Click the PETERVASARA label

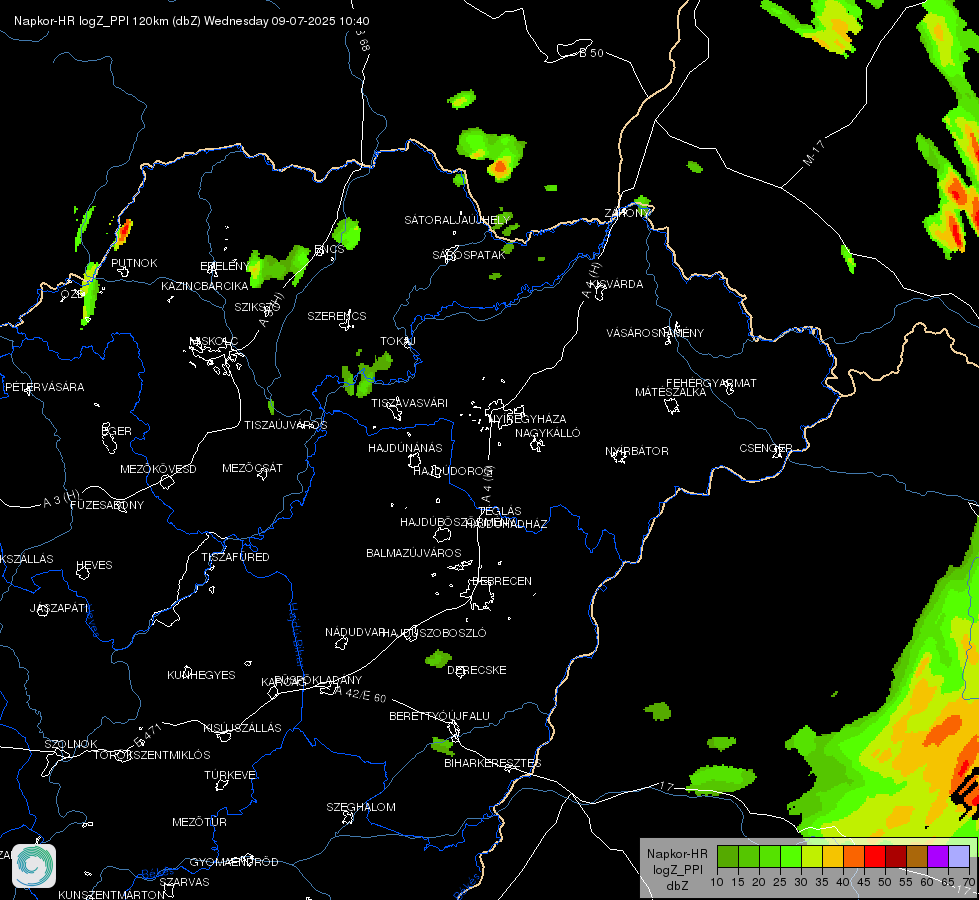44,387
